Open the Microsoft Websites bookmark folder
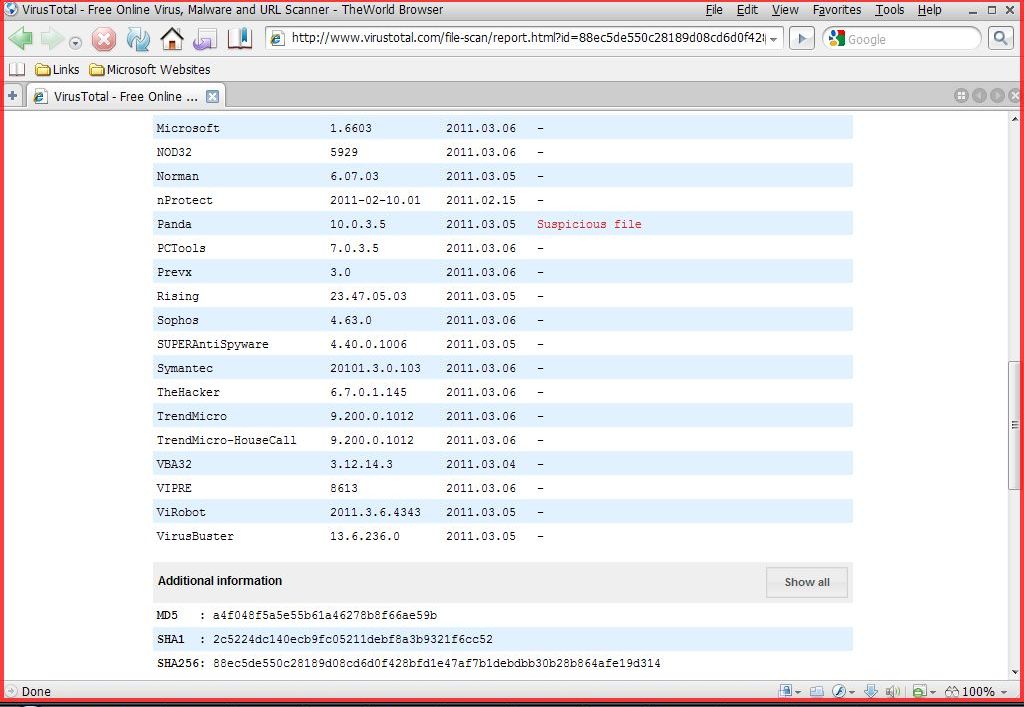 coord(150,69)
